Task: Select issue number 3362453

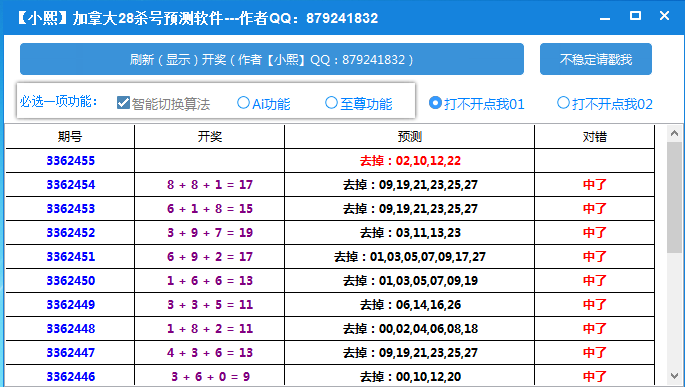Action: (71, 209)
